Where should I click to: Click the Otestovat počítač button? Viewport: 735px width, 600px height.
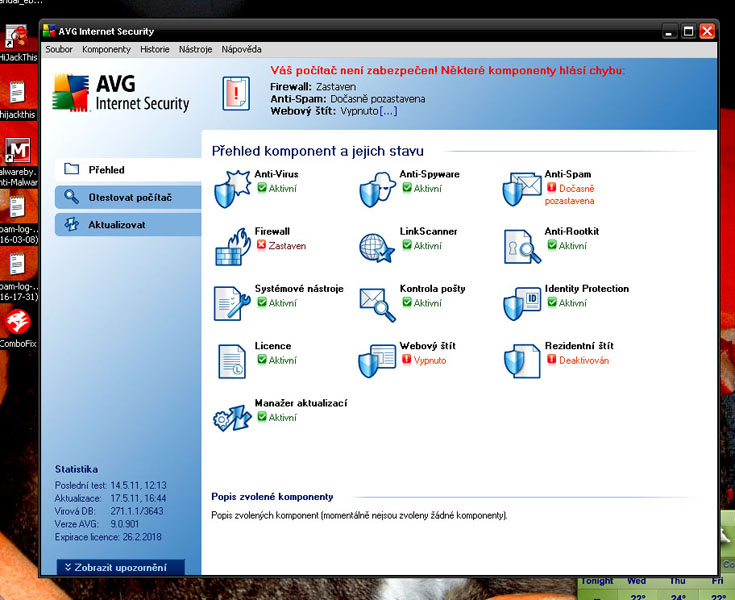tap(128, 197)
